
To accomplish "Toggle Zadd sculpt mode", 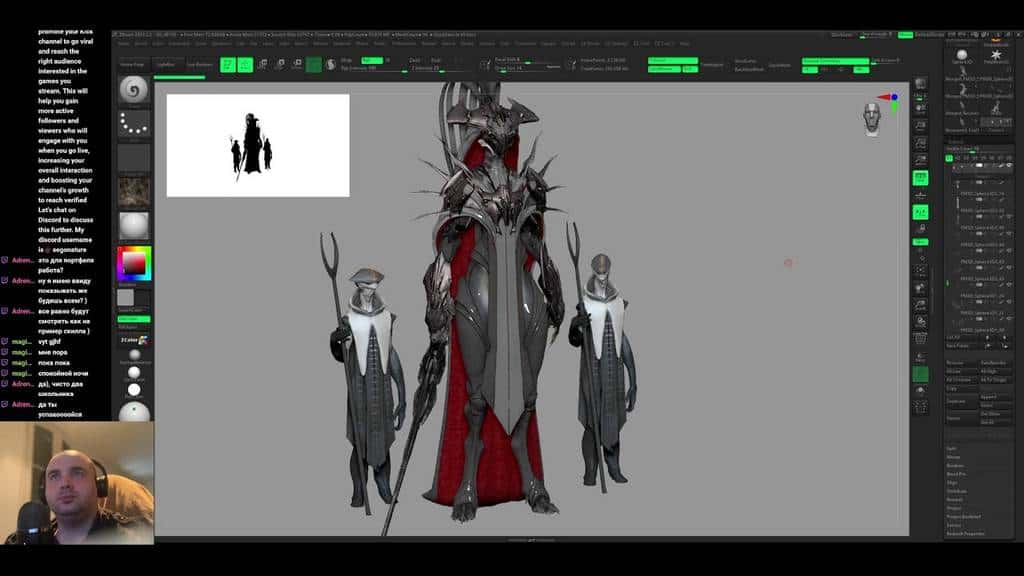I will click(x=415, y=60).
